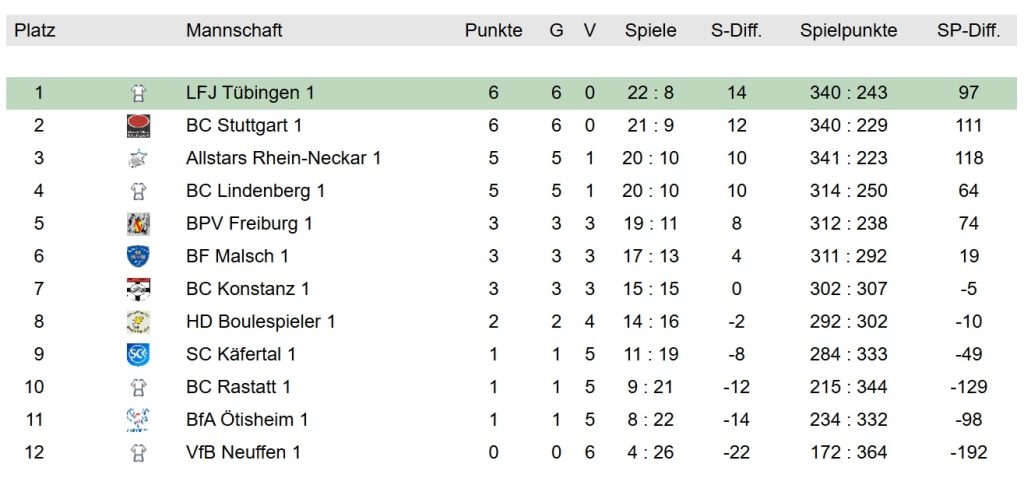Click the LFJ Tübingen 1 jersey icon

point(138,93)
